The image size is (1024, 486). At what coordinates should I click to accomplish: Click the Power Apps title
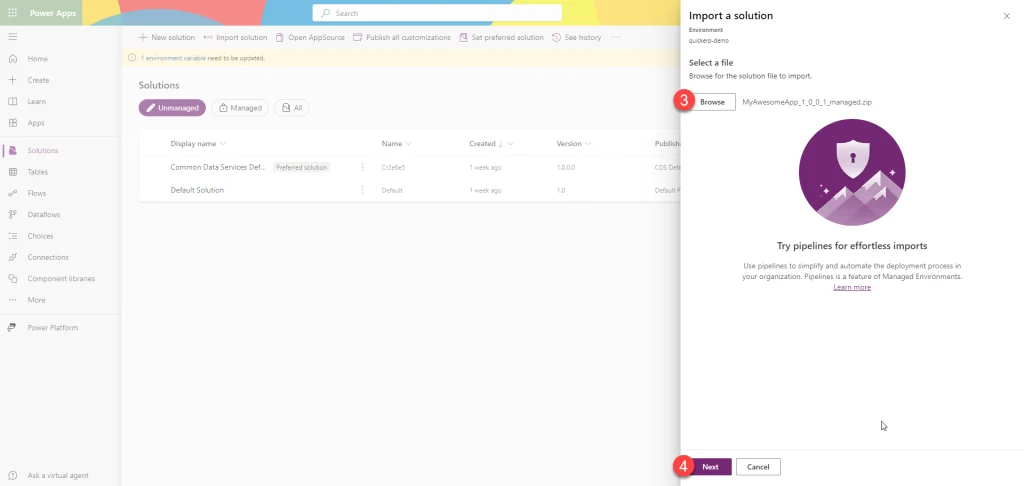(53, 13)
